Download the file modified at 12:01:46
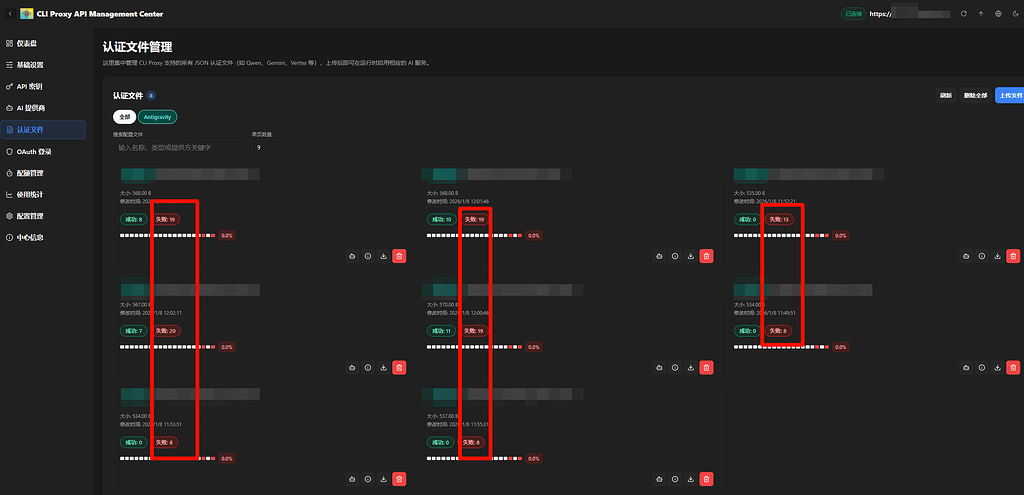Screen dimensions: 1024x495 (x=690, y=257)
